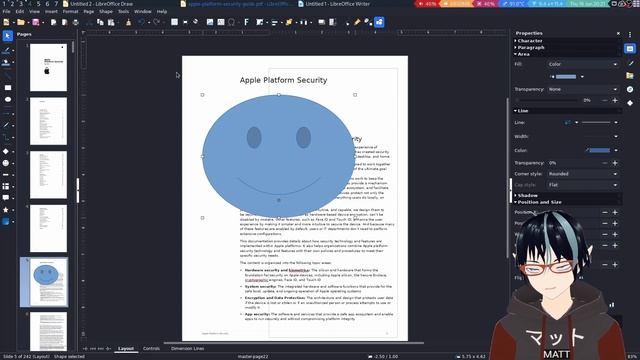Select the arrow Select tool in the drawing toolbar

click(x=7, y=36)
